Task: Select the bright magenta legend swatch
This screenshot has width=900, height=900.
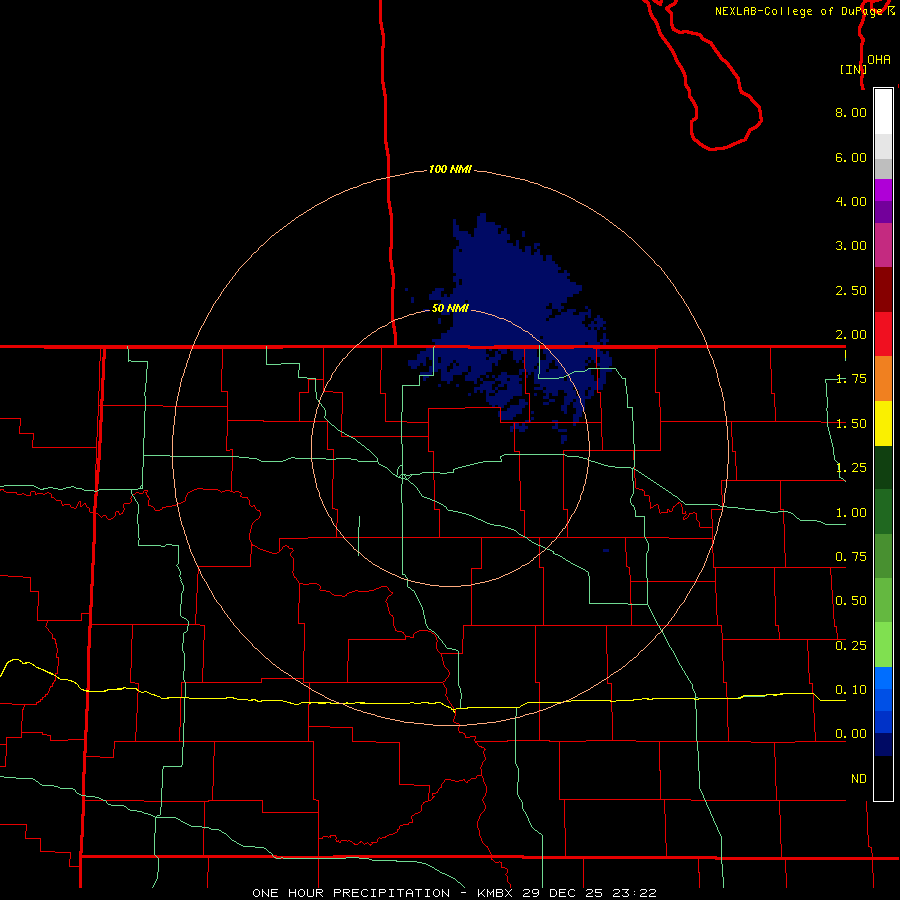Action: pyautogui.click(x=883, y=190)
